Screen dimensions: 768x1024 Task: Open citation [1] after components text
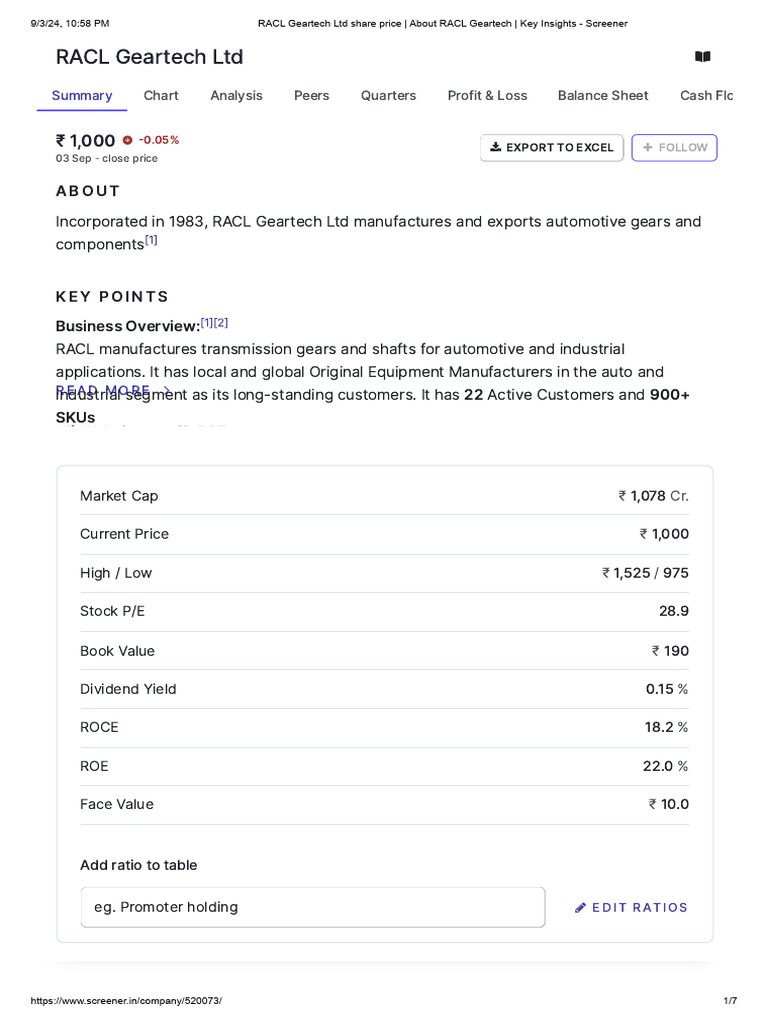[151, 240]
